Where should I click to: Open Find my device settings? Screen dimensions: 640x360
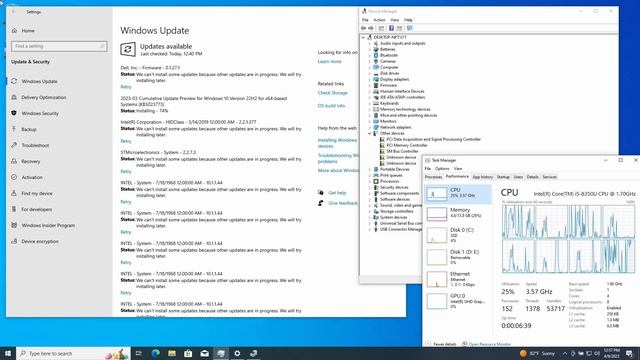tap(37, 193)
